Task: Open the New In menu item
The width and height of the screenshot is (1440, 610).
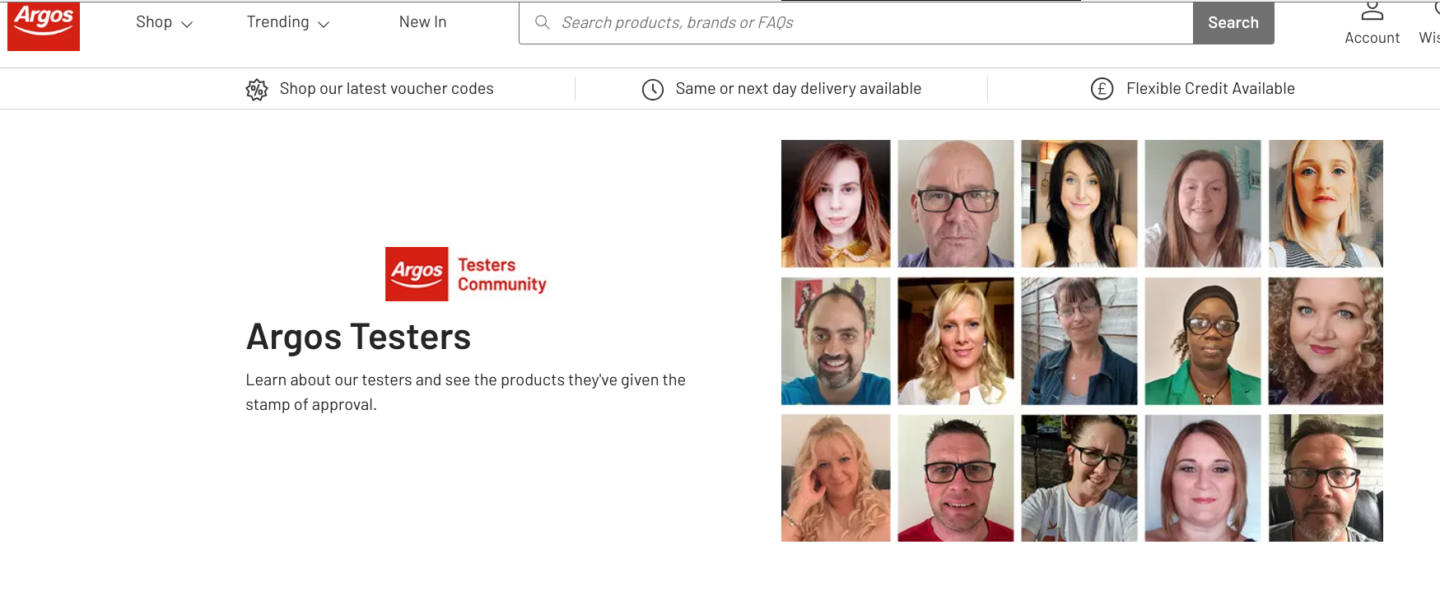Action: (423, 22)
